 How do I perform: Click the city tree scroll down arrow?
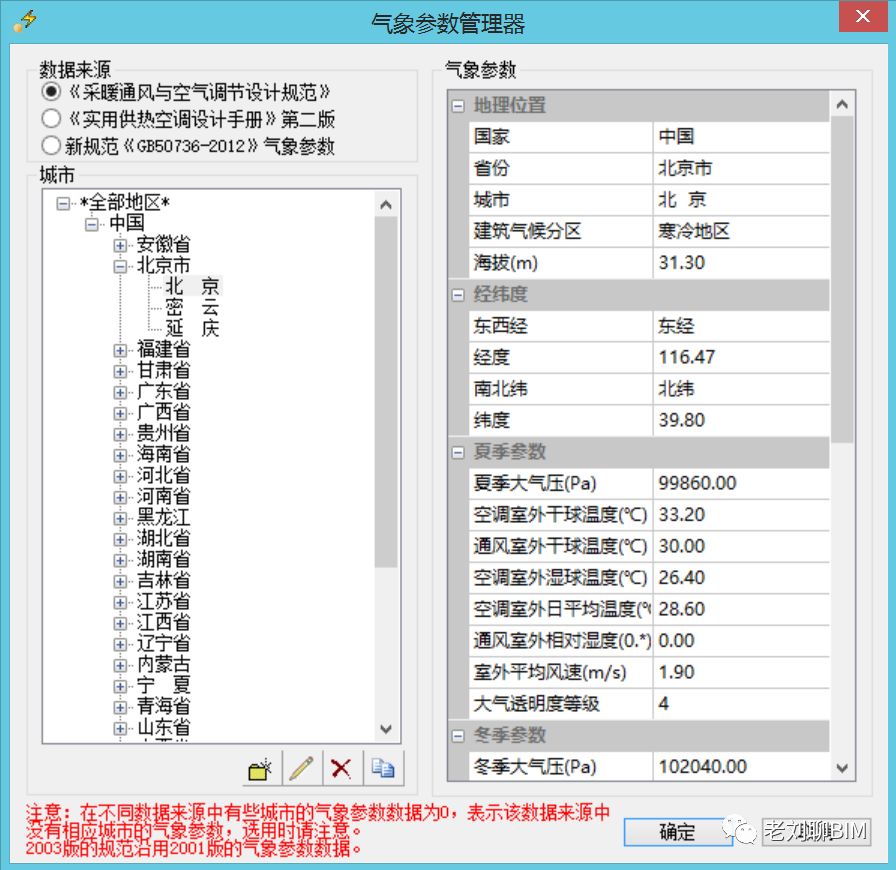(386, 729)
